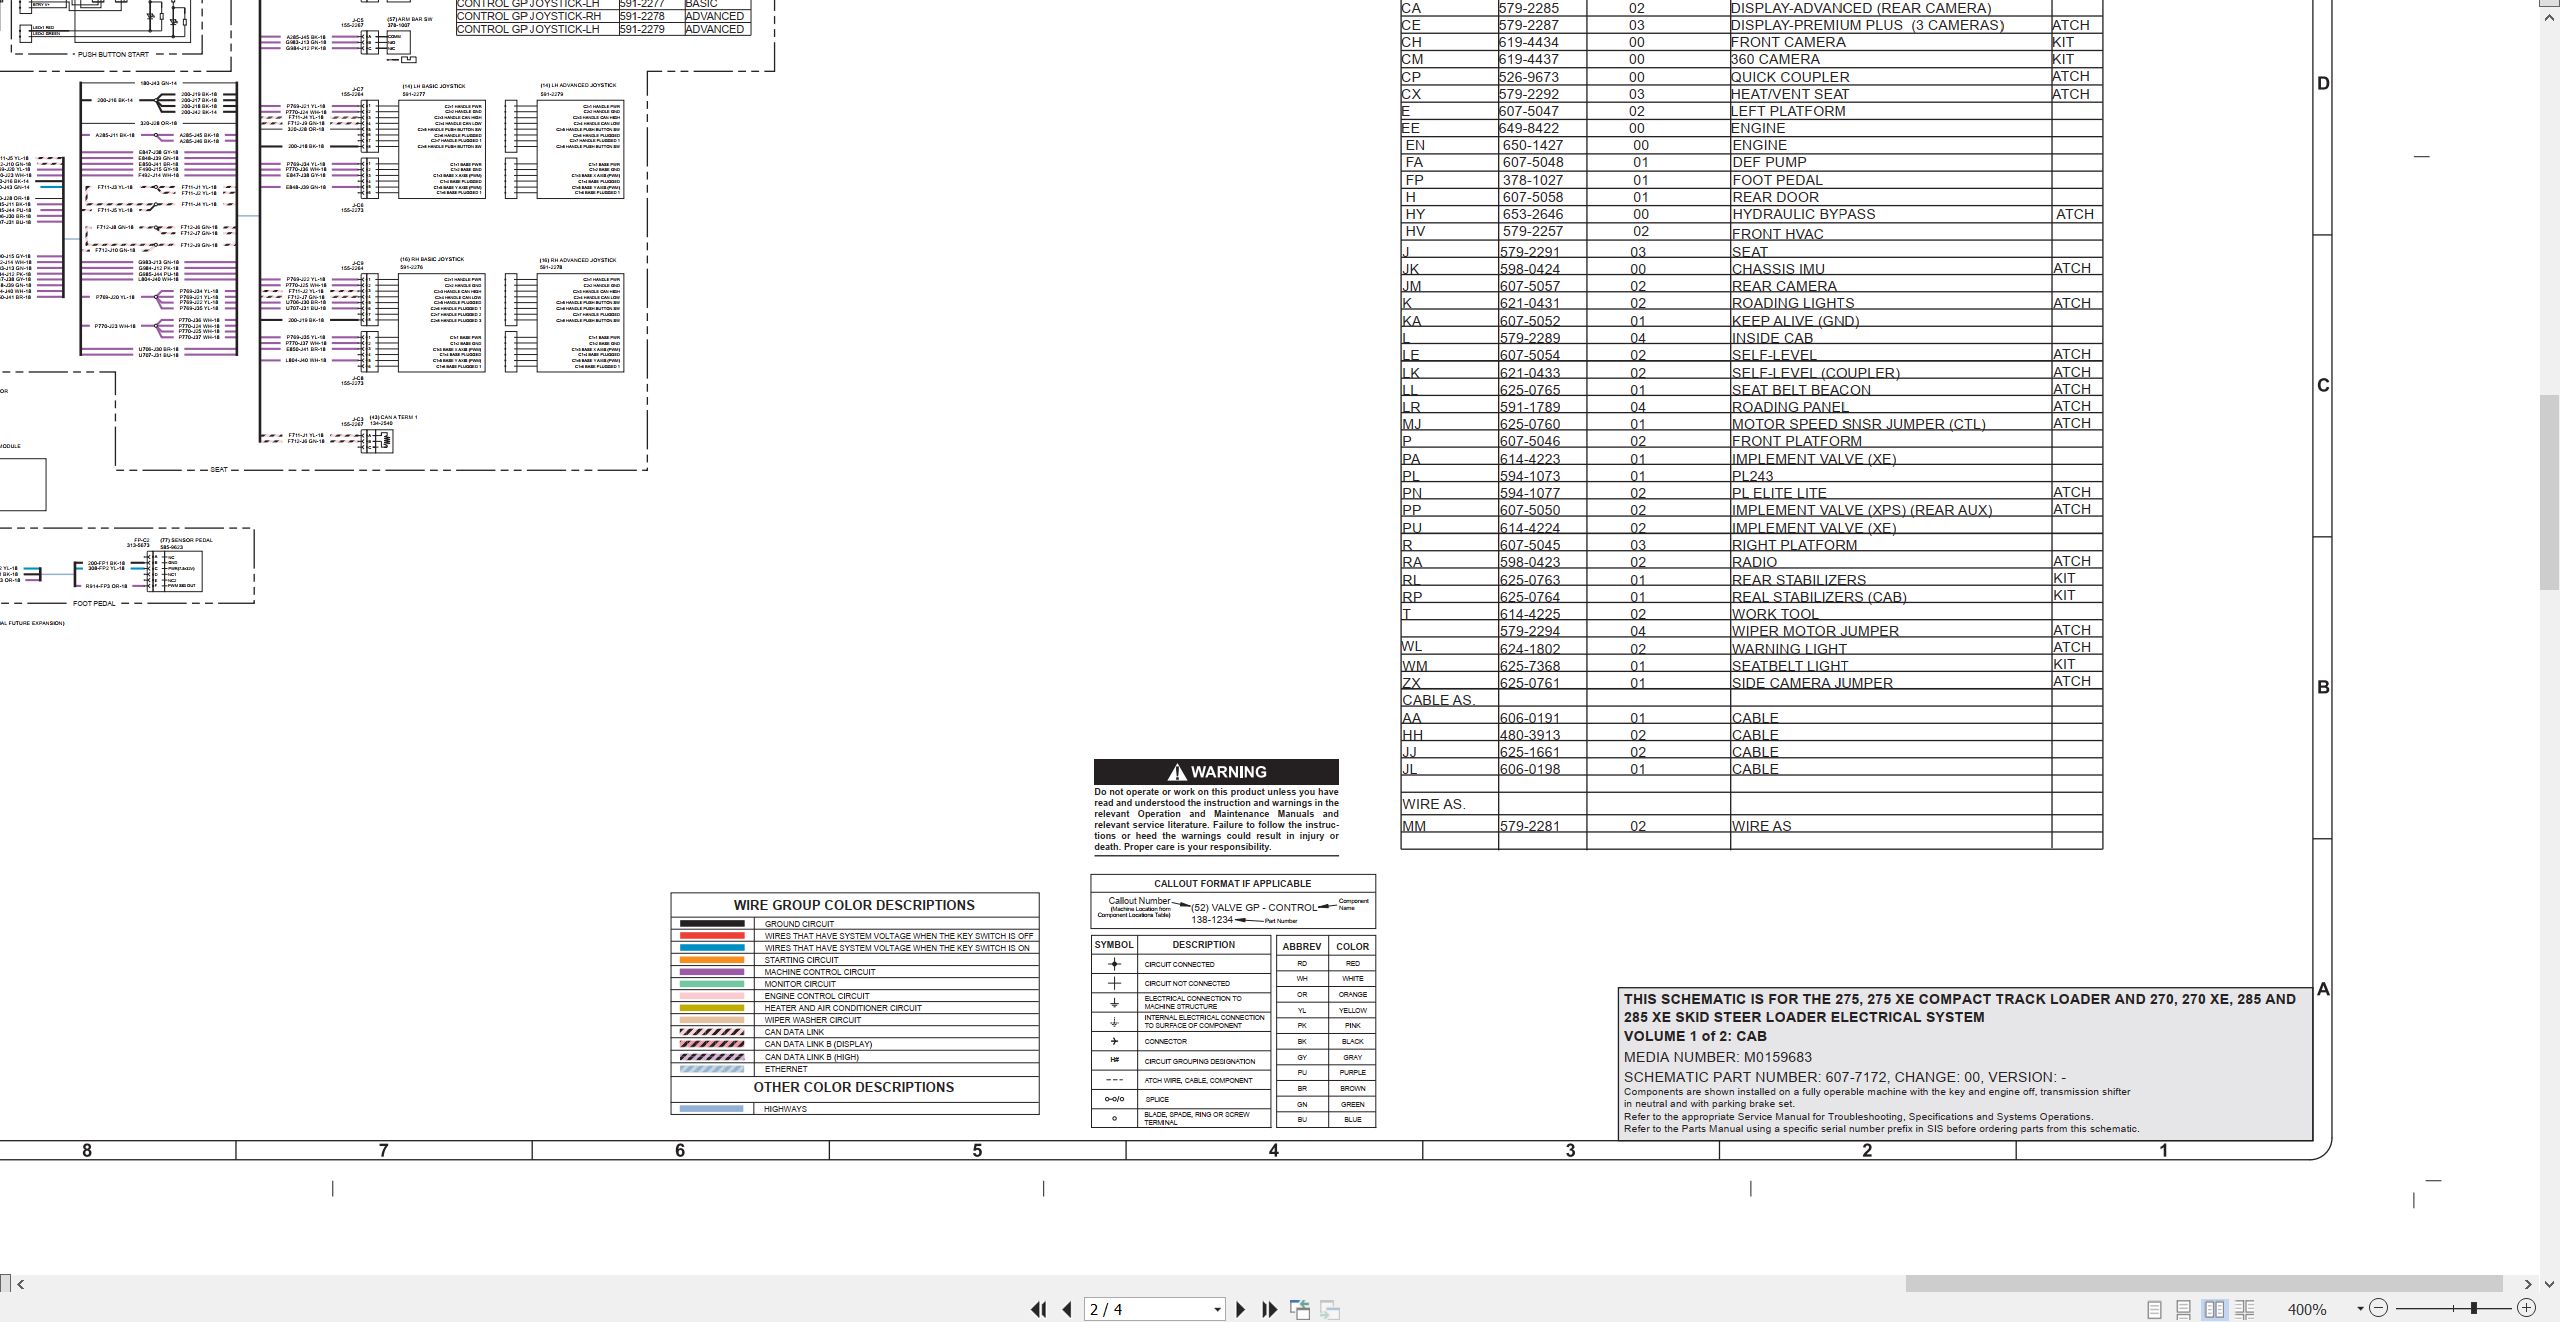Click part number 579-2291 for SEAT
The height and width of the screenshot is (1322, 2560).
coord(1530,252)
